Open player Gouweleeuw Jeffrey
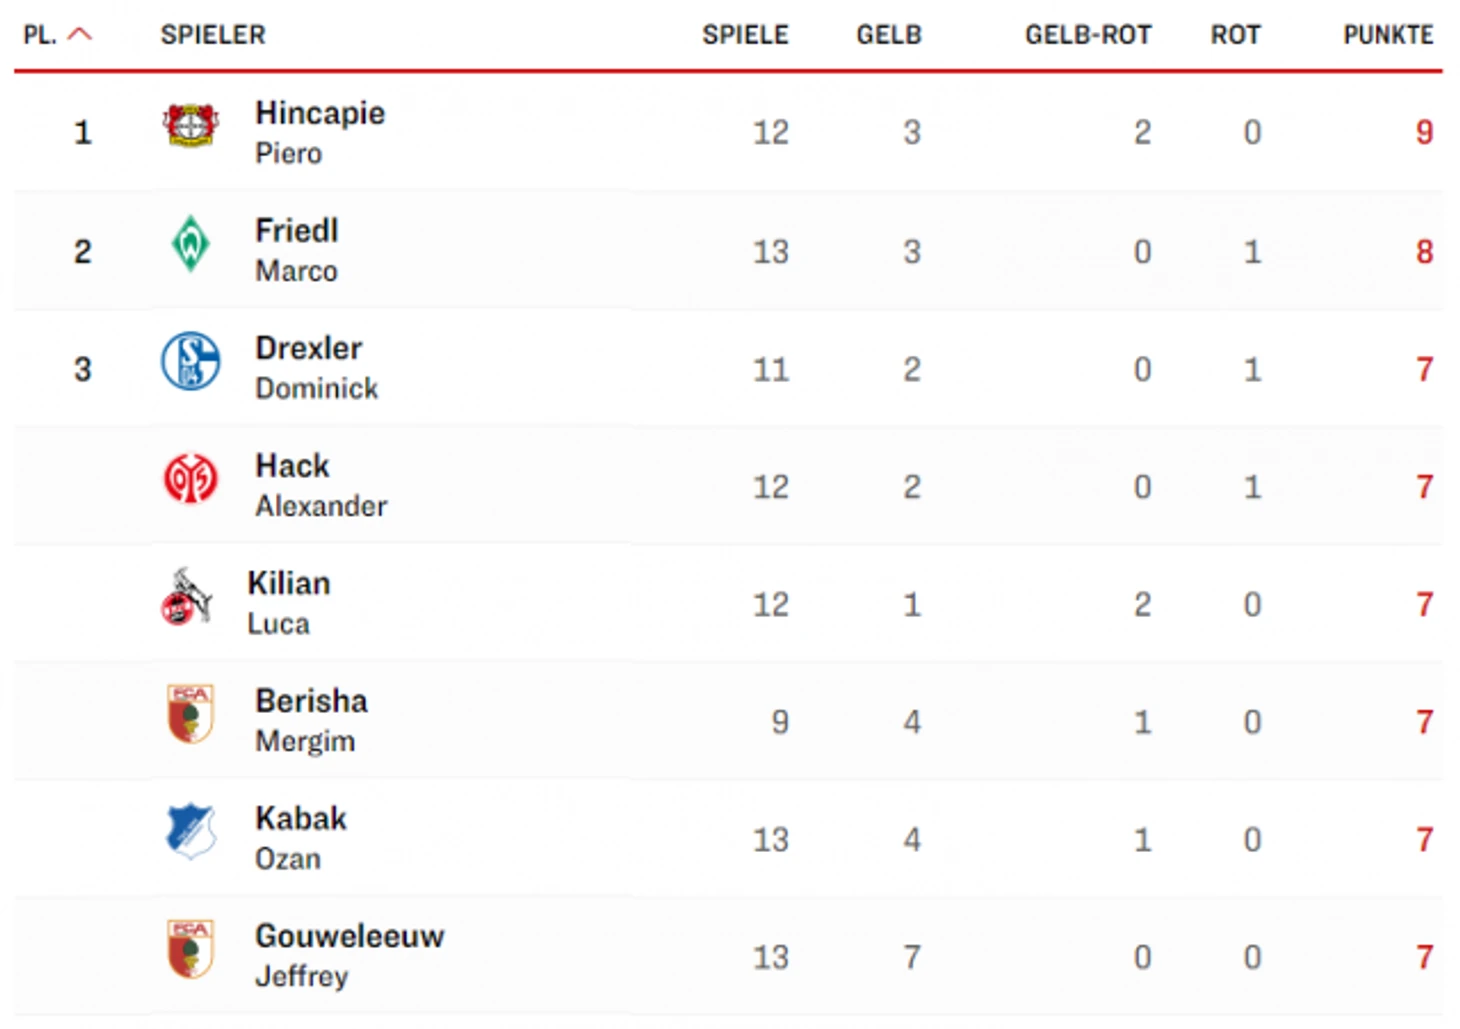 click(x=350, y=955)
